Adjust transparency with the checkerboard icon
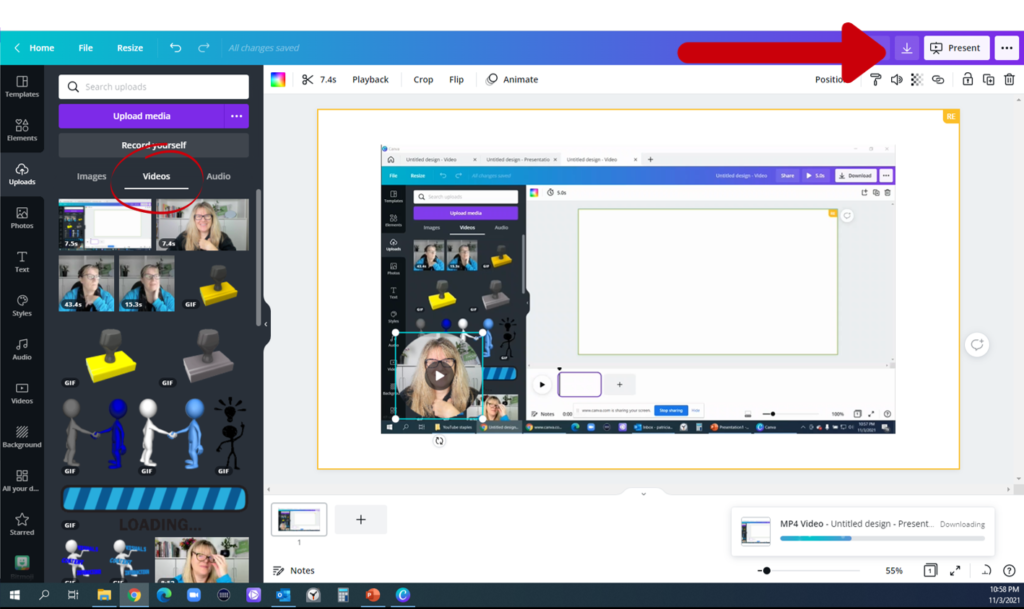The width and height of the screenshot is (1024, 609). pos(916,79)
